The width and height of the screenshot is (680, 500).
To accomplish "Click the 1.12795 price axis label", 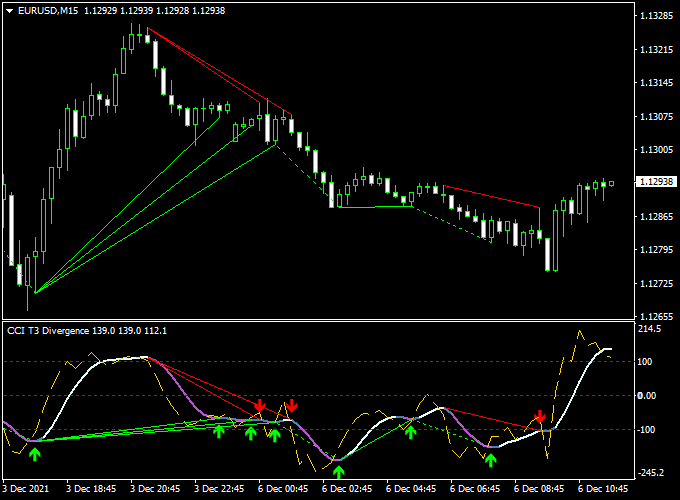I will pyautogui.click(x=656, y=250).
